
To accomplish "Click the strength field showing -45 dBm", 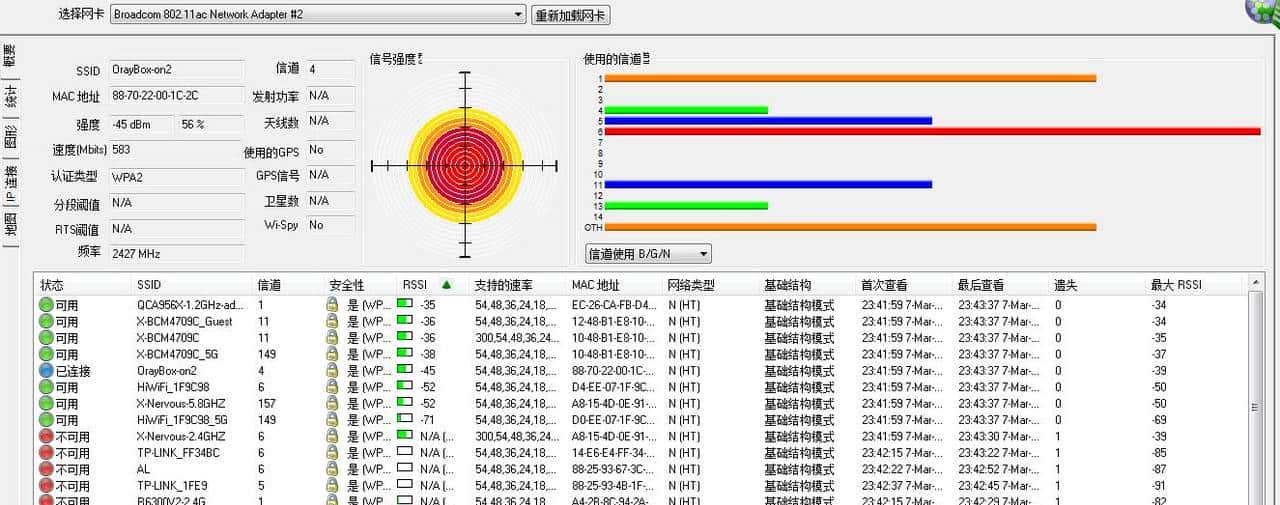I will point(141,124).
